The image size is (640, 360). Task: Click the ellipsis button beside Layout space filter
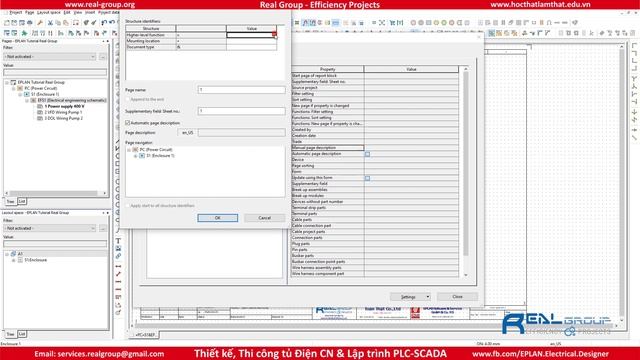point(102,228)
